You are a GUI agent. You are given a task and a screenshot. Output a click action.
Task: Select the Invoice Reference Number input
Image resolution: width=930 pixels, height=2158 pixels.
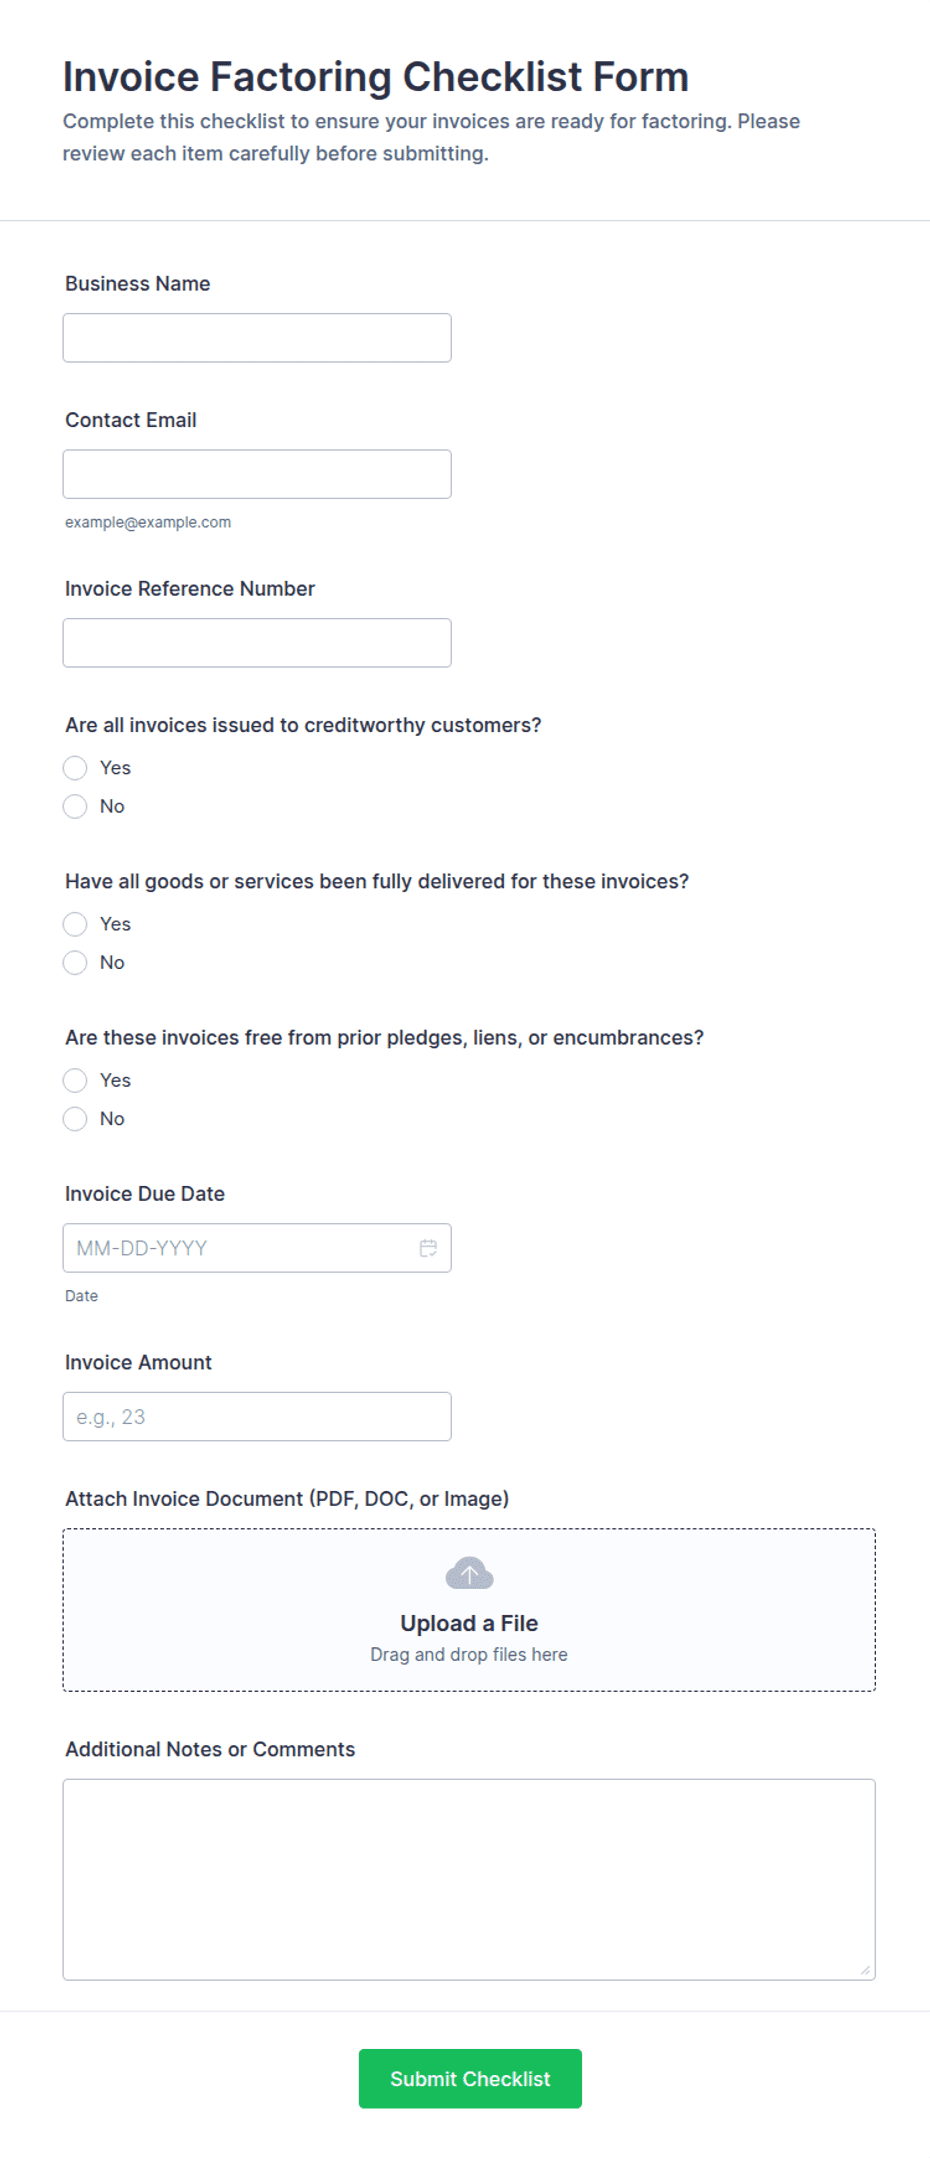pos(257,643)
